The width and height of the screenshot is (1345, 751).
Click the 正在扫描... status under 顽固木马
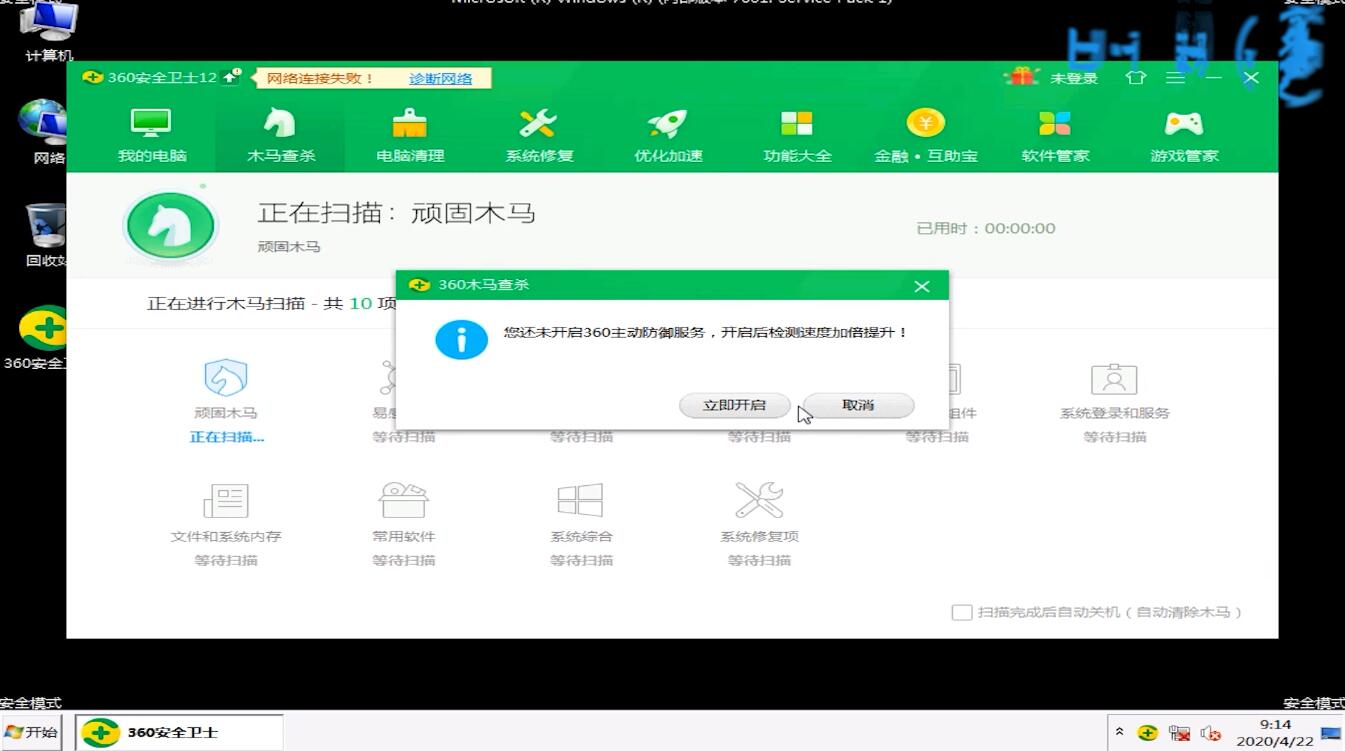click(227, 437)
